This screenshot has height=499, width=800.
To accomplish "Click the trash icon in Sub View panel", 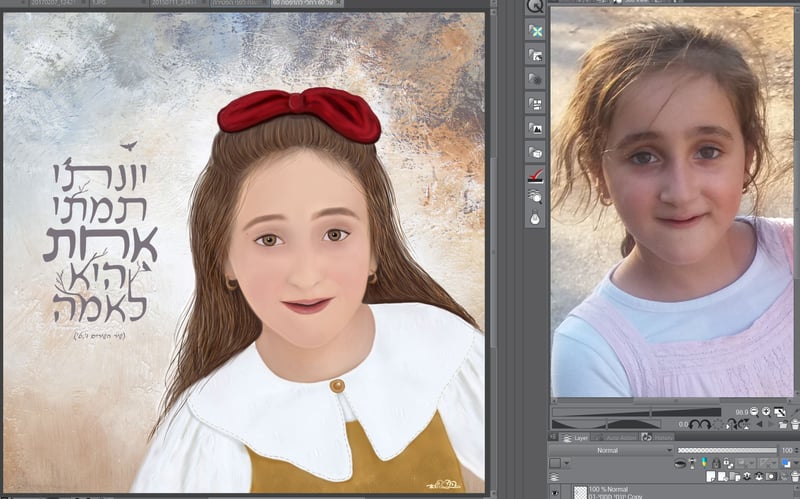I will [793, 424].
